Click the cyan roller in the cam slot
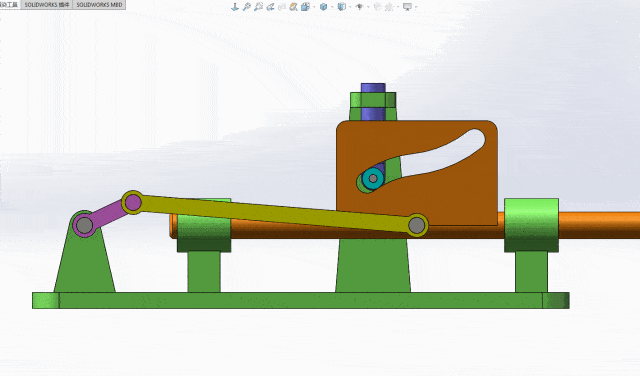Image resolution: width=640 pixels, height=376 pixels. coord(373,178)
